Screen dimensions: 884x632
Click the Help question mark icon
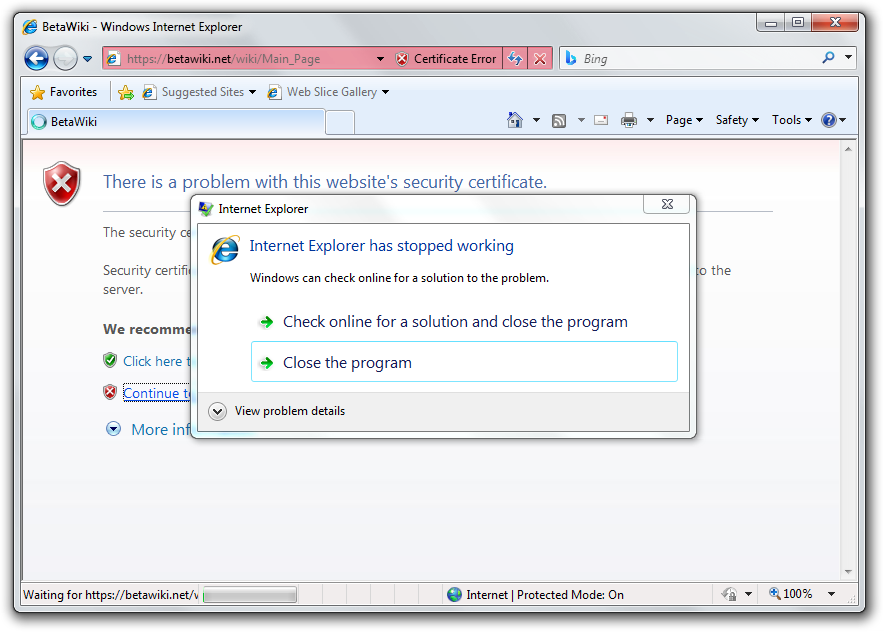coord(829,120)
